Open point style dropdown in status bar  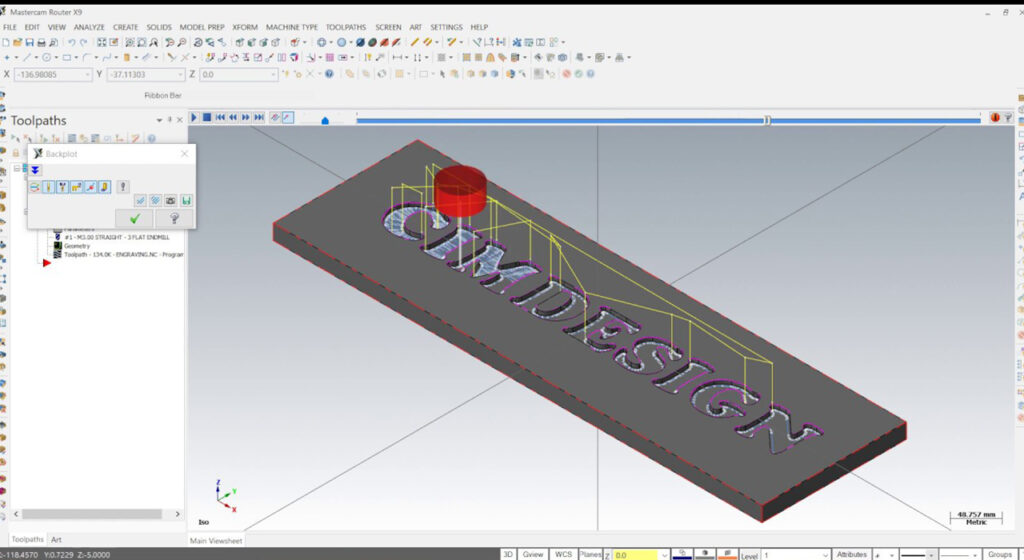(891, 555)
